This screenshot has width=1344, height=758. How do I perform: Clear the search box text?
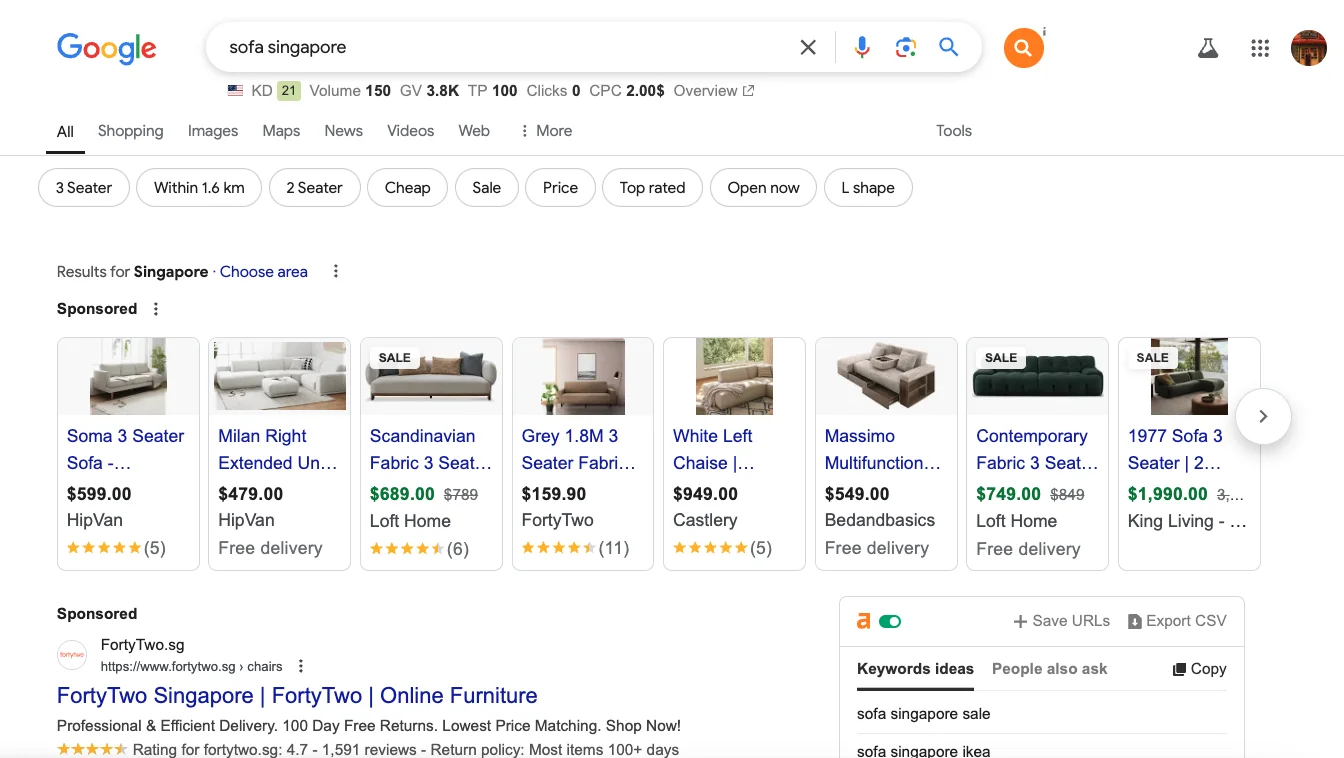coord(808,47)
